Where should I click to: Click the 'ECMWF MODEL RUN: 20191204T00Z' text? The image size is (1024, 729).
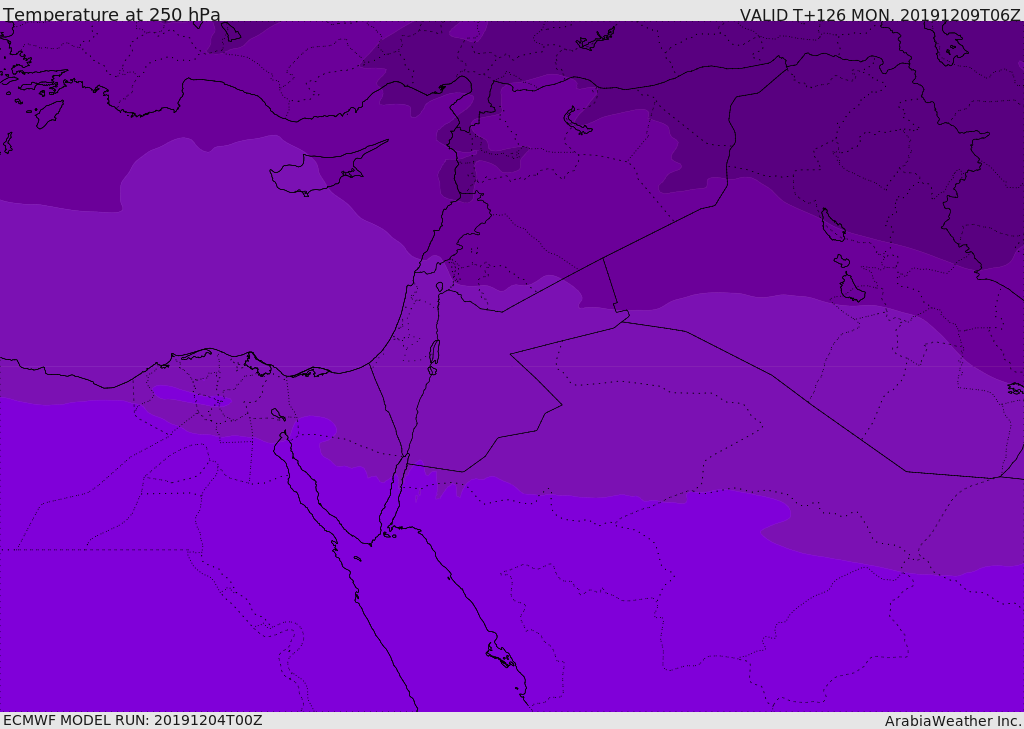click(x=133, y=720)
